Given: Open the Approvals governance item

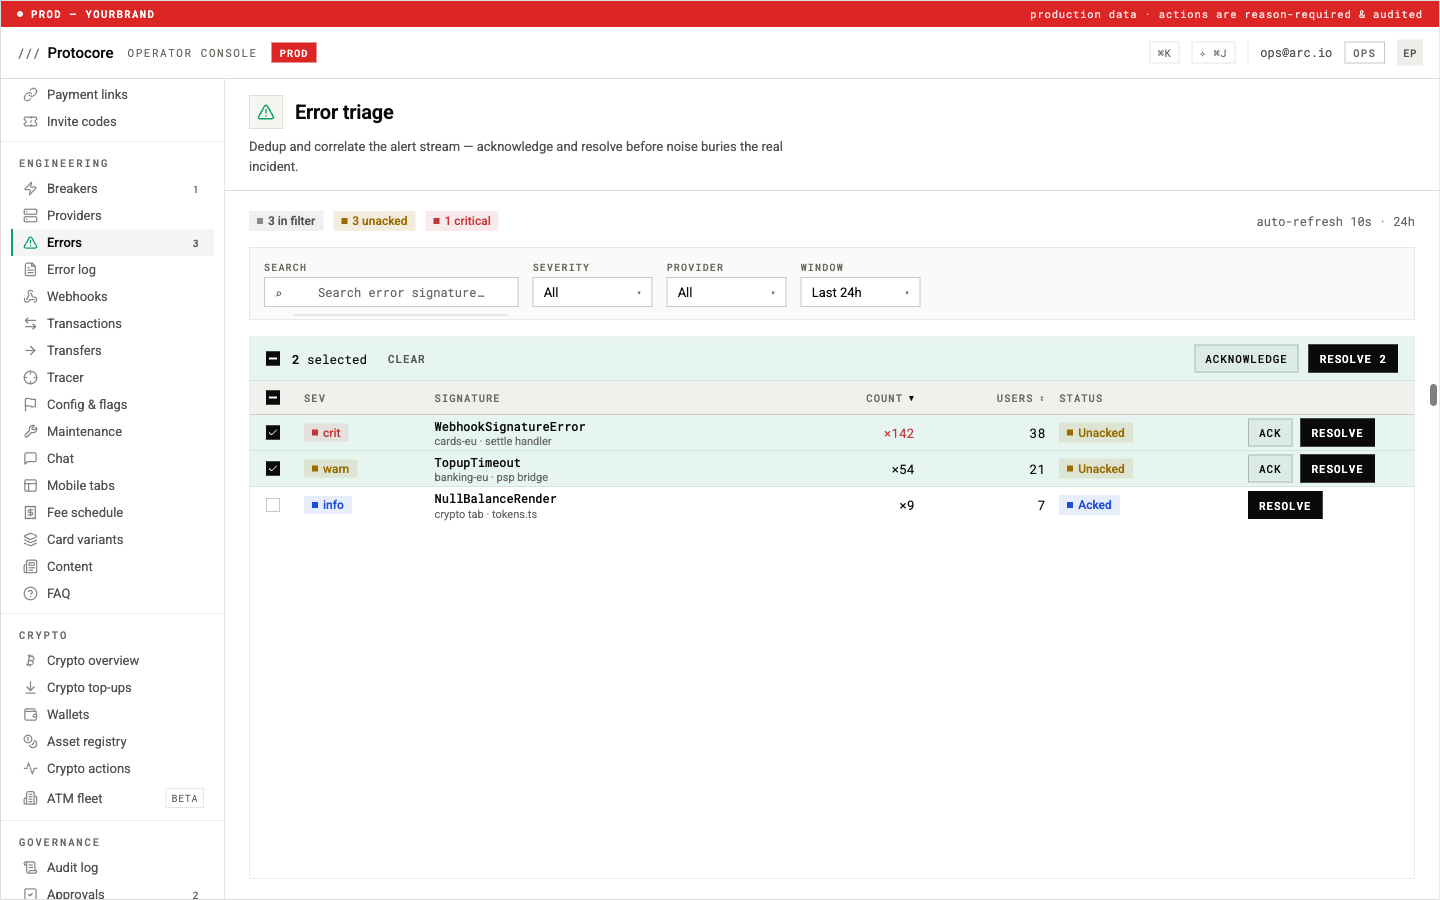Looking at the screenshot, I should point(112,893).
